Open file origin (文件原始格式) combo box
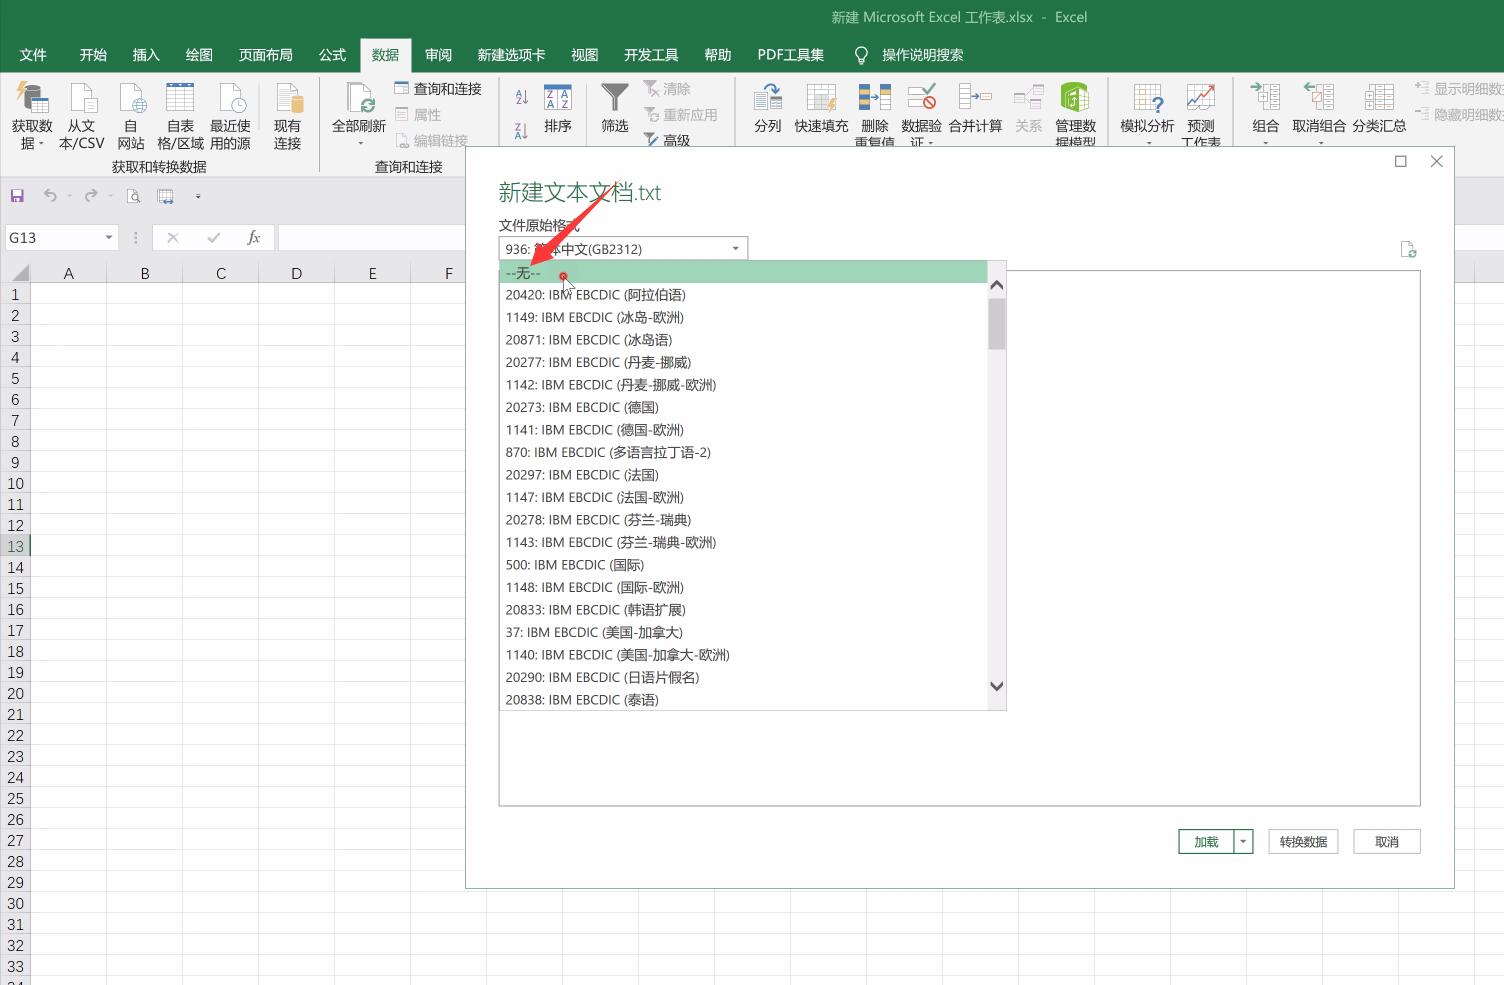This screenshot has width=1504, height=985. pyautogui.click(x=623, y=249)
